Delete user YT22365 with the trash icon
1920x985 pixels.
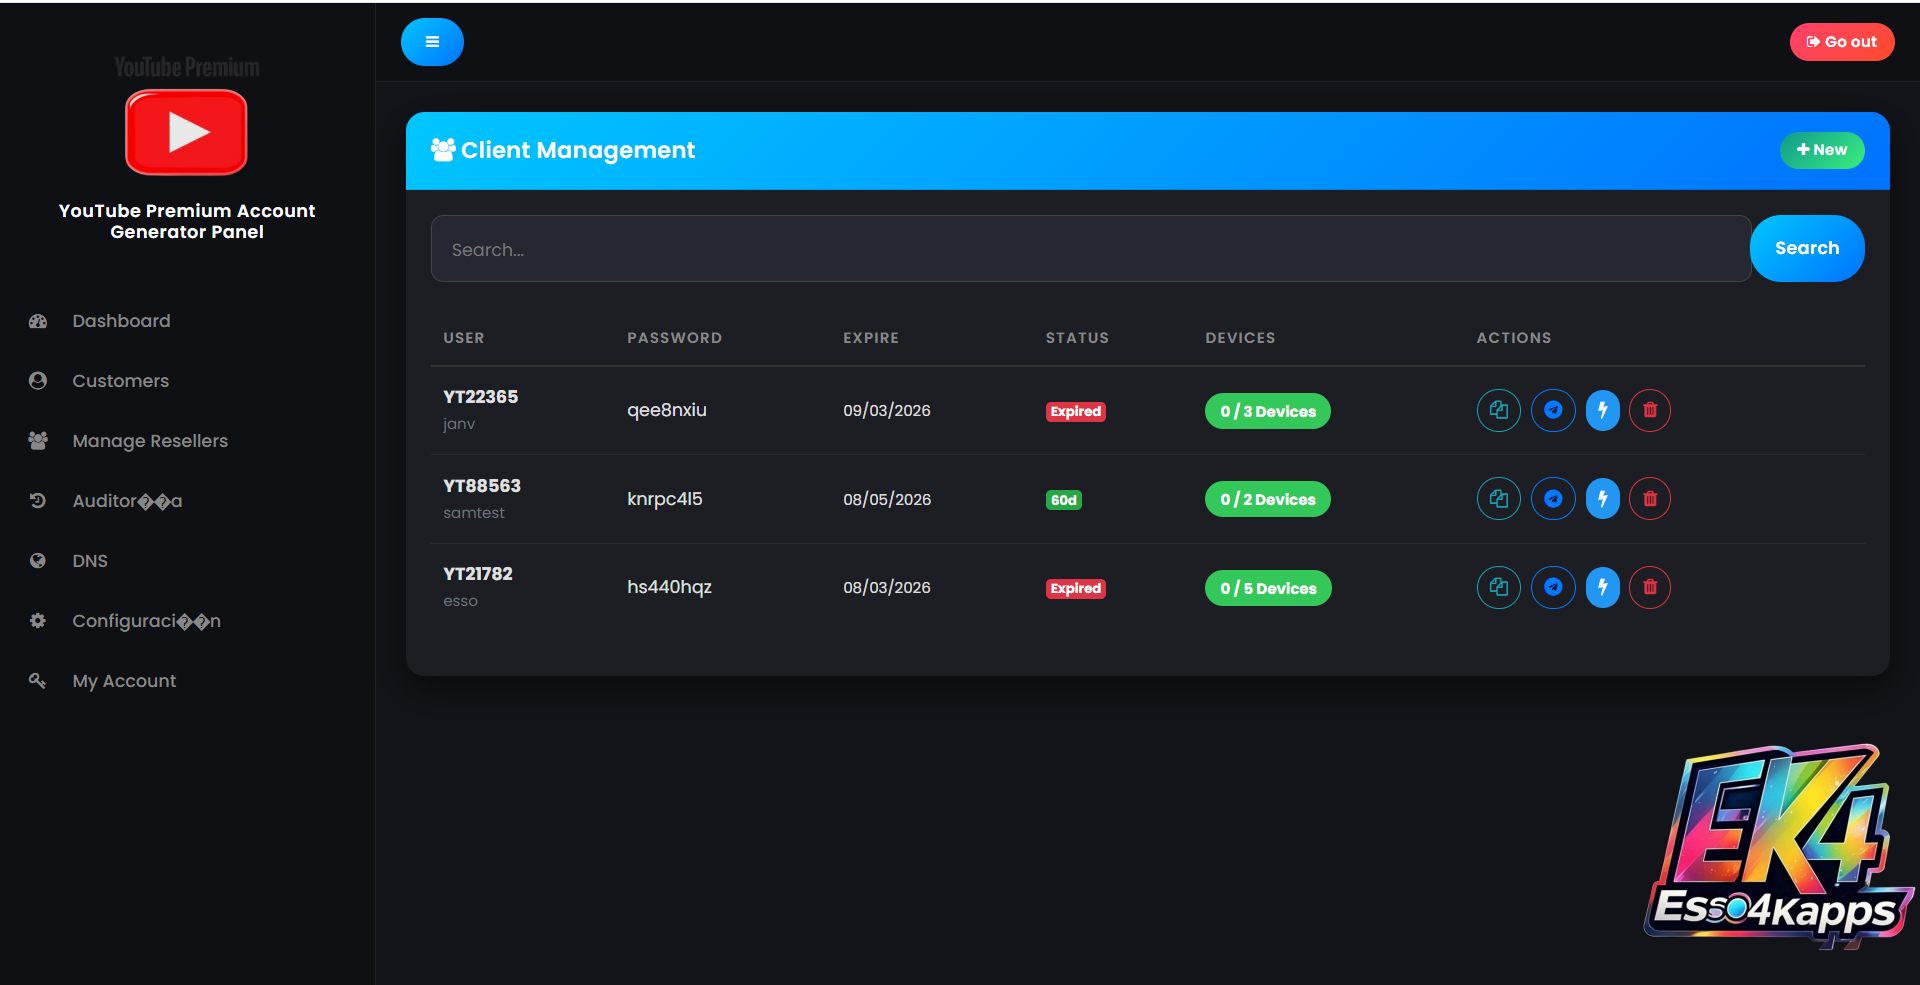pos(1650,410)
